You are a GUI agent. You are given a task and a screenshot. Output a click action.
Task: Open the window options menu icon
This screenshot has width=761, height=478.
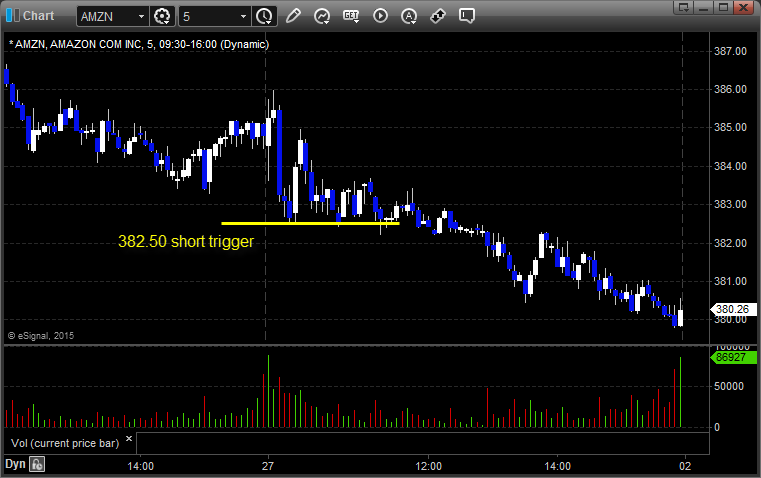click(x=684, y=7)
